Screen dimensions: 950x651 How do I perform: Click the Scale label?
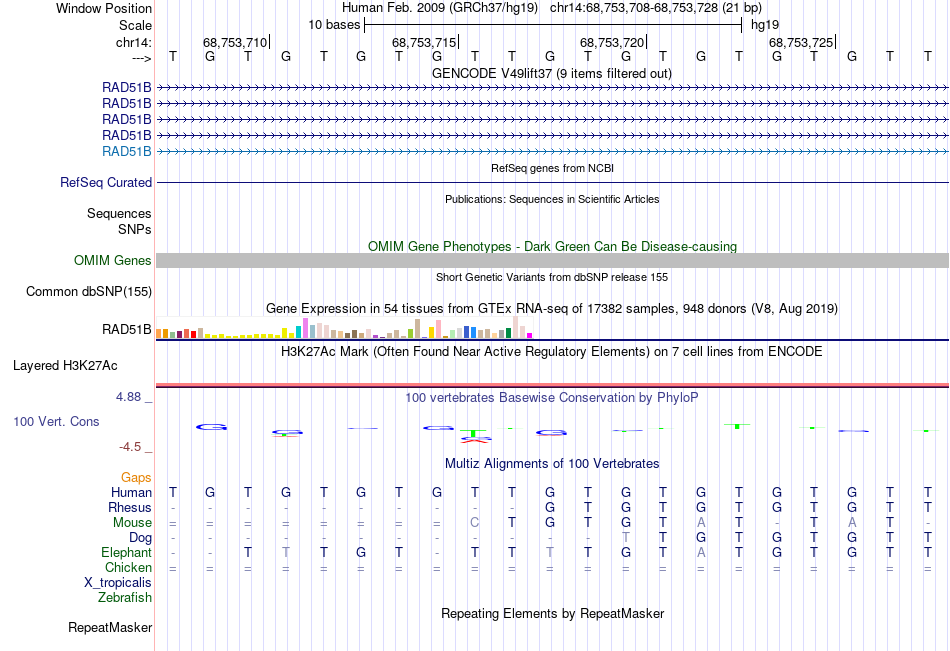pyautogui.click(x=135, y=25)
